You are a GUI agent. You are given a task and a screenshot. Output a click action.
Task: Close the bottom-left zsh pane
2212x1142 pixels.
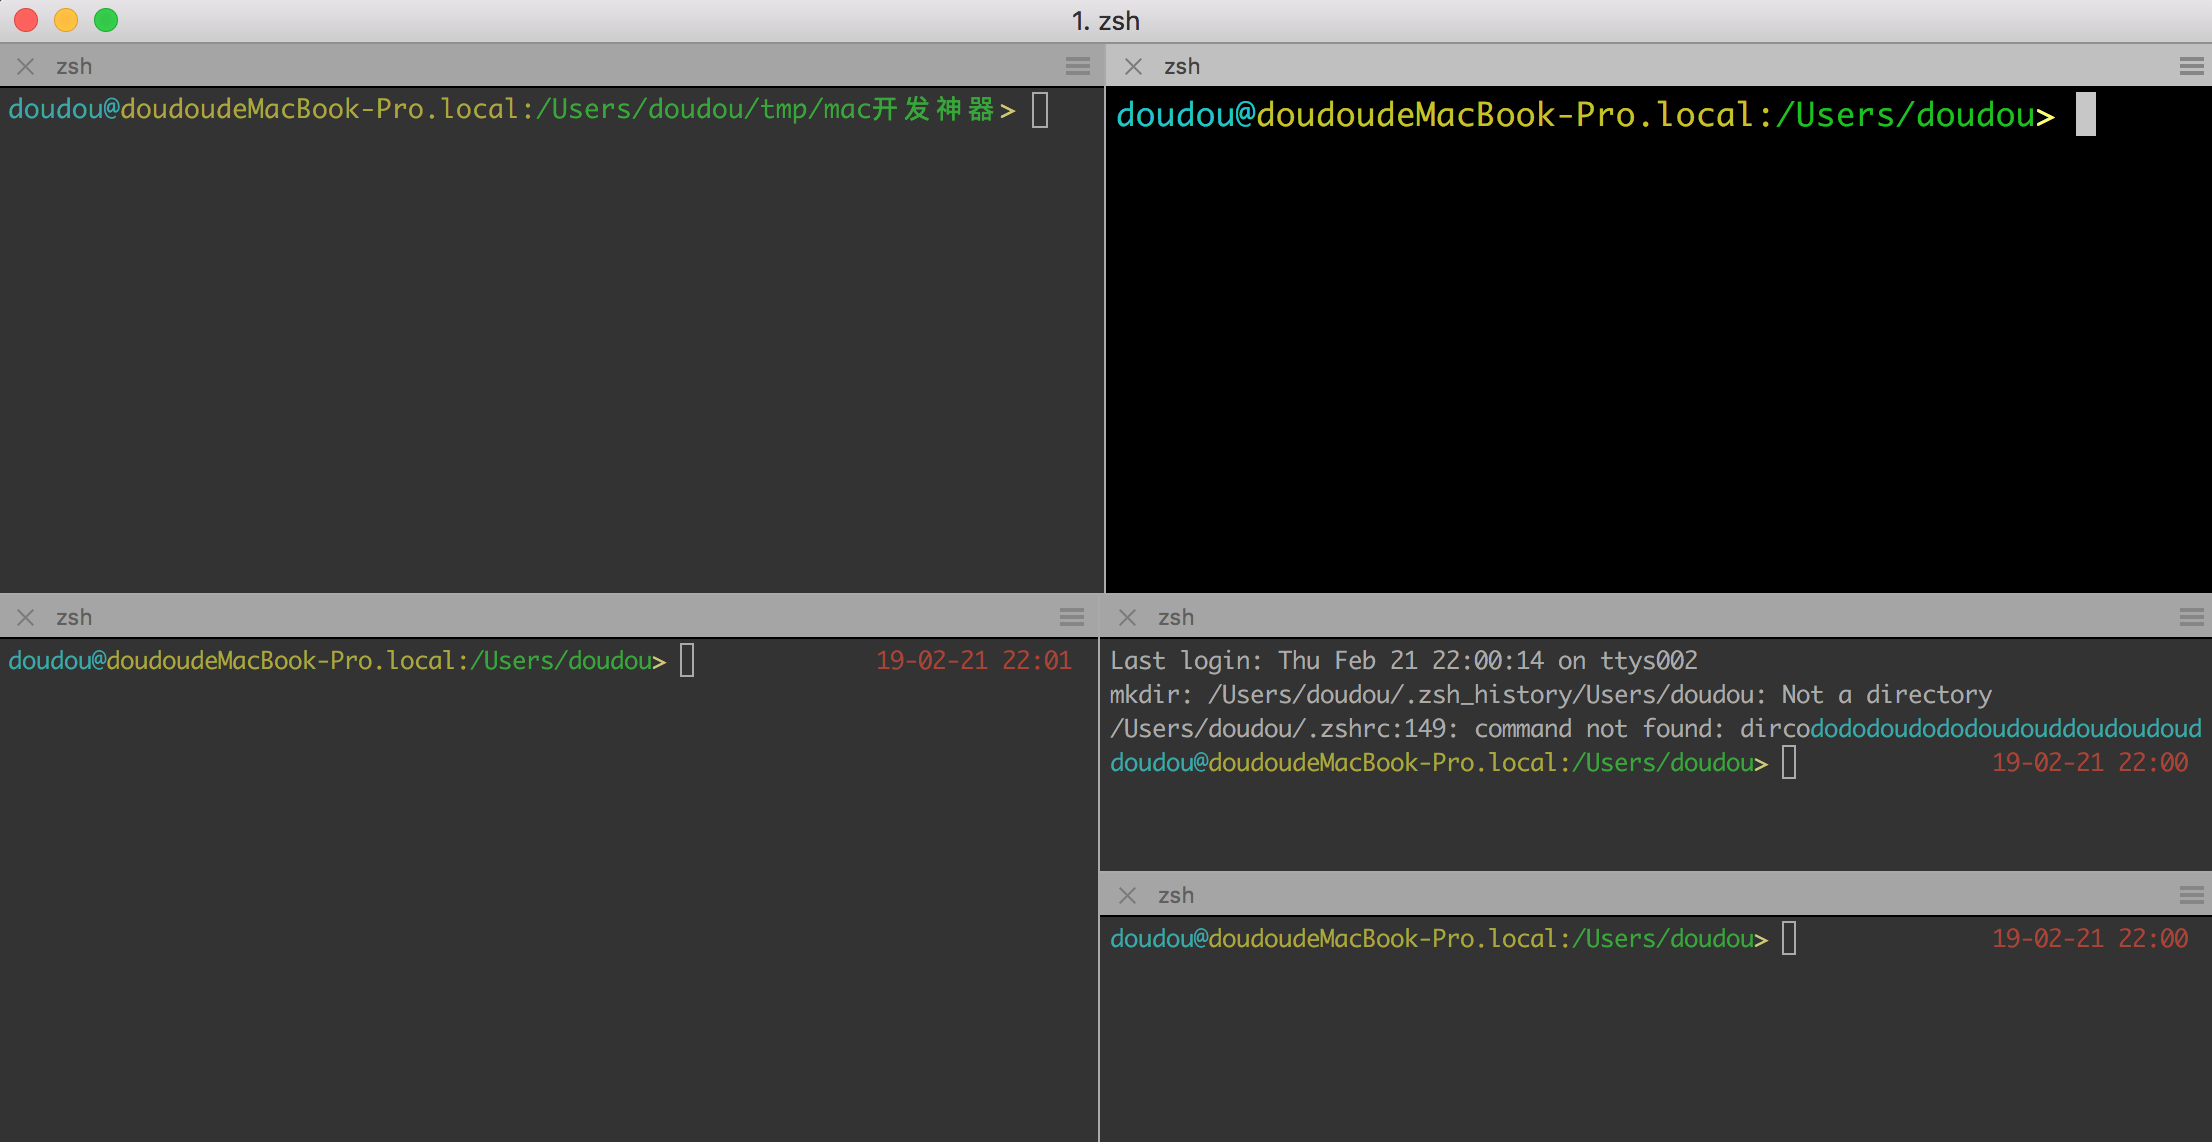26,617
